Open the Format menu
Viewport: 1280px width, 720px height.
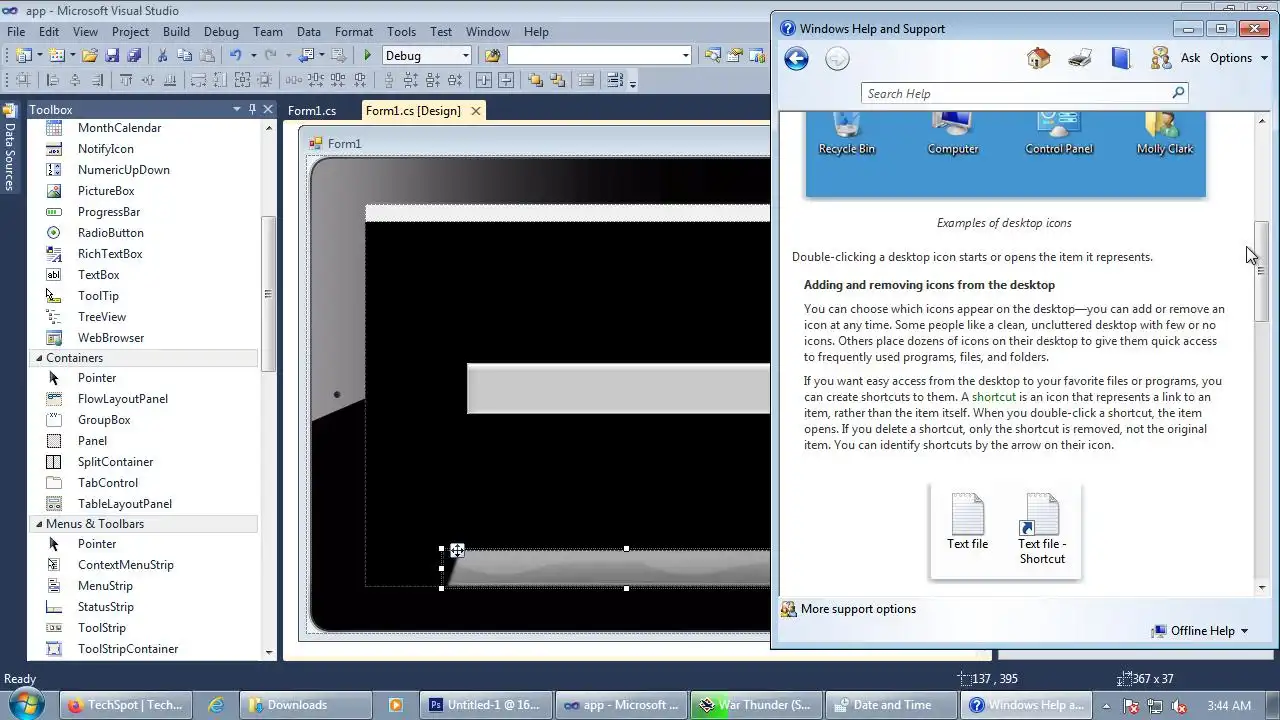[x=354, y=31]
